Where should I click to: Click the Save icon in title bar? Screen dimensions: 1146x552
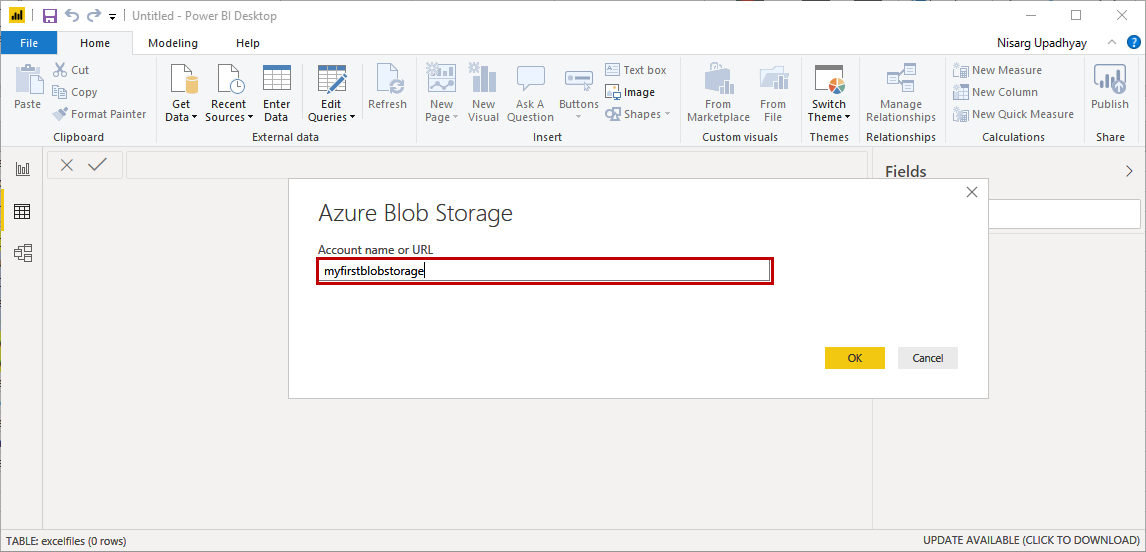pyautogui.click(x=50, y=16)
